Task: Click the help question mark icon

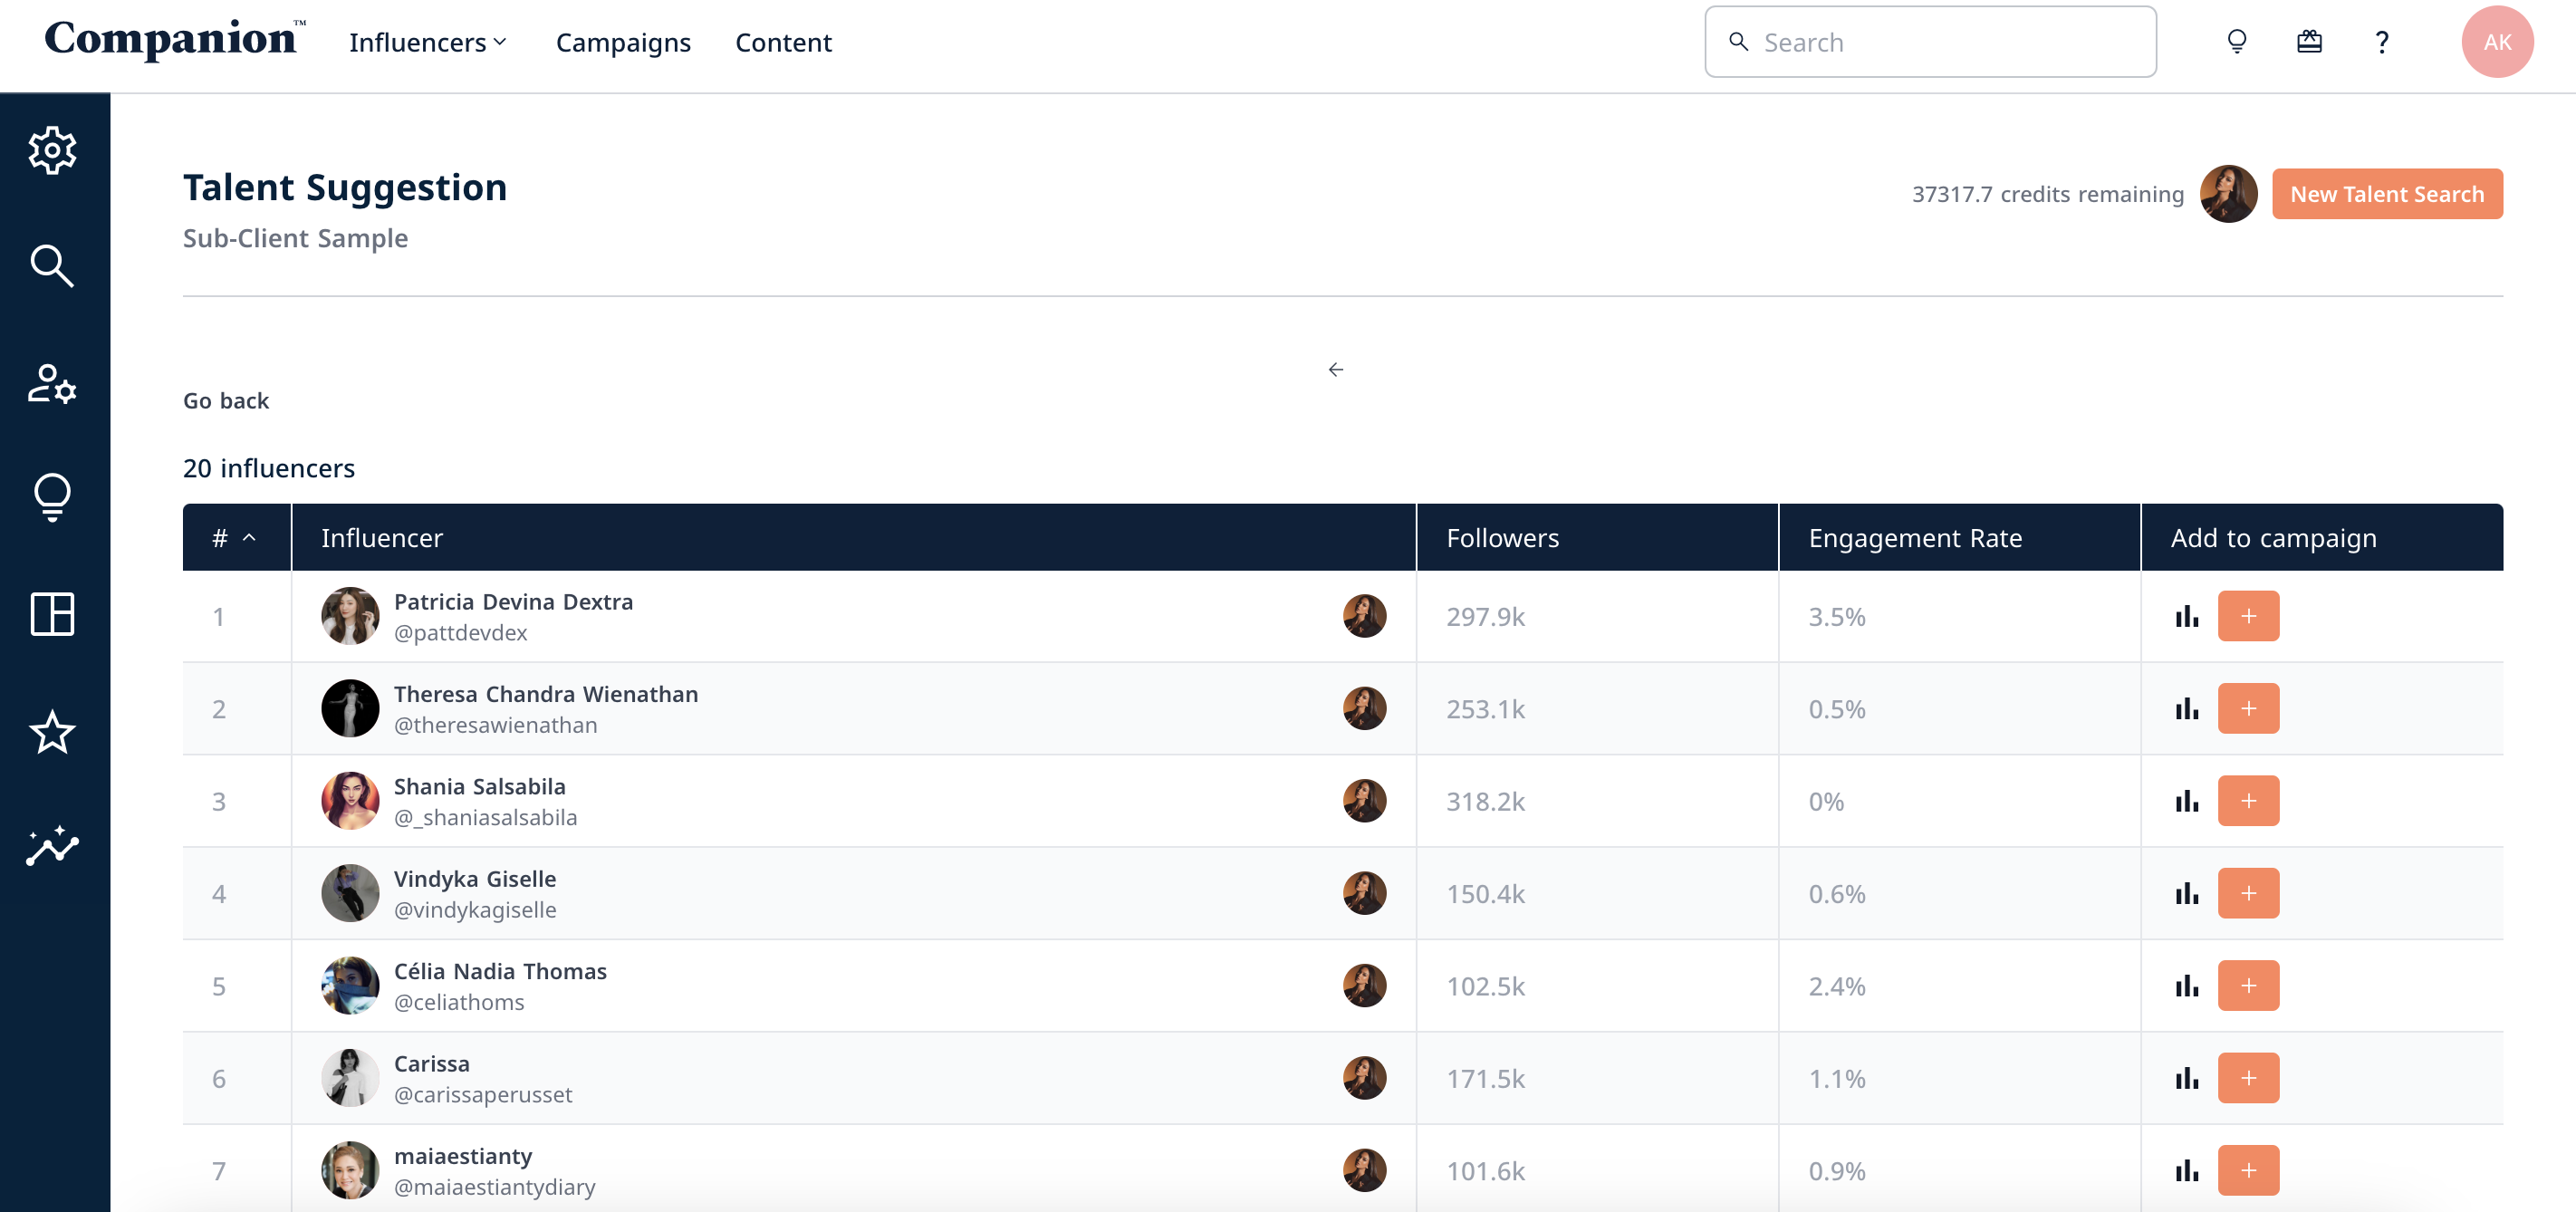Action: (x=2382, y=42)
